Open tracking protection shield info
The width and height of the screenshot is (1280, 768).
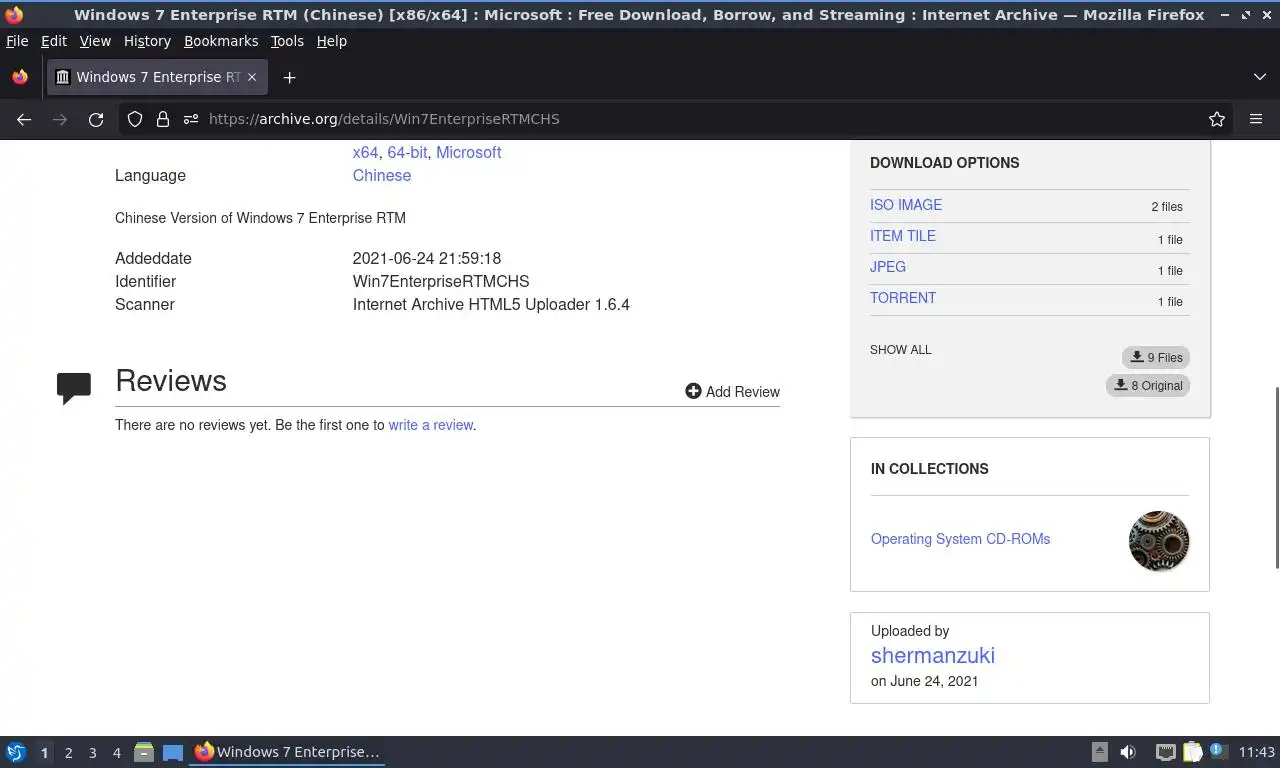(x=135, y=119)
